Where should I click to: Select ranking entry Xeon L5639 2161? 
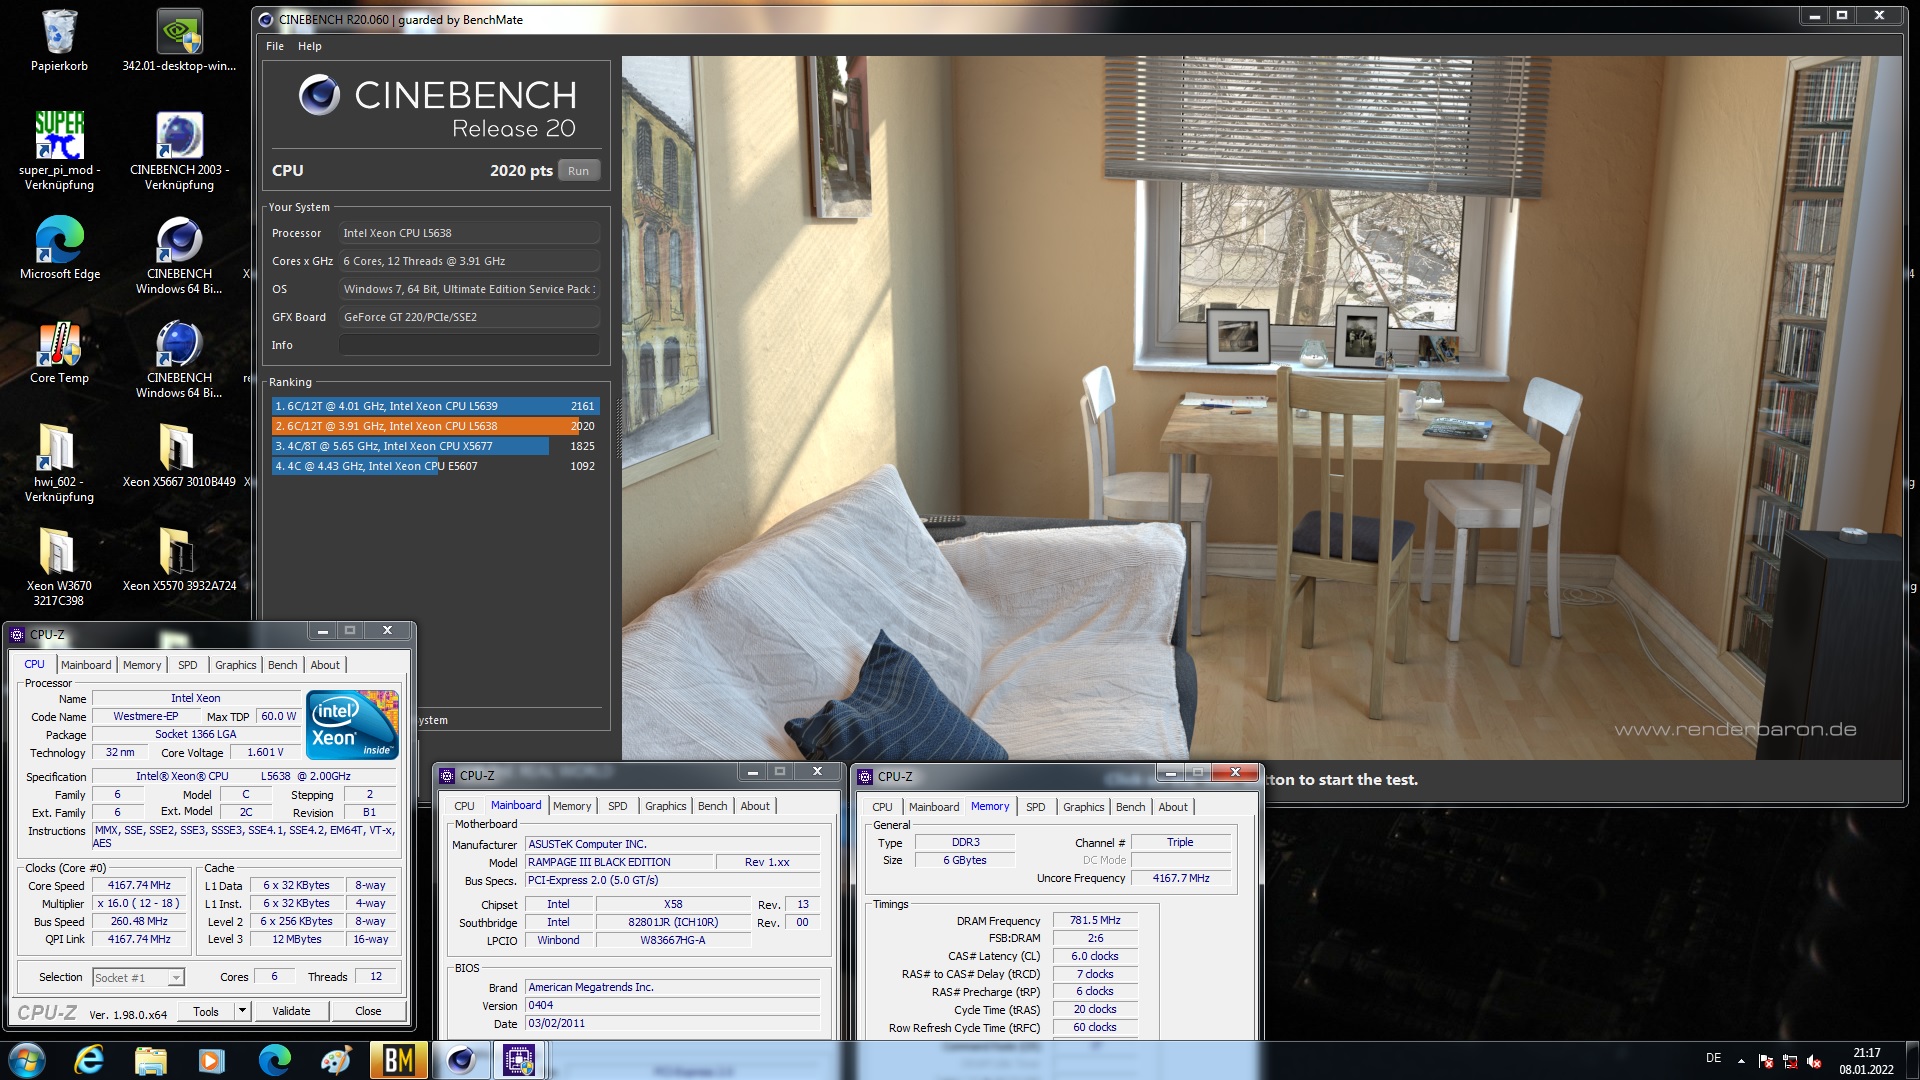pyautogui.click(x=435, y=406)
